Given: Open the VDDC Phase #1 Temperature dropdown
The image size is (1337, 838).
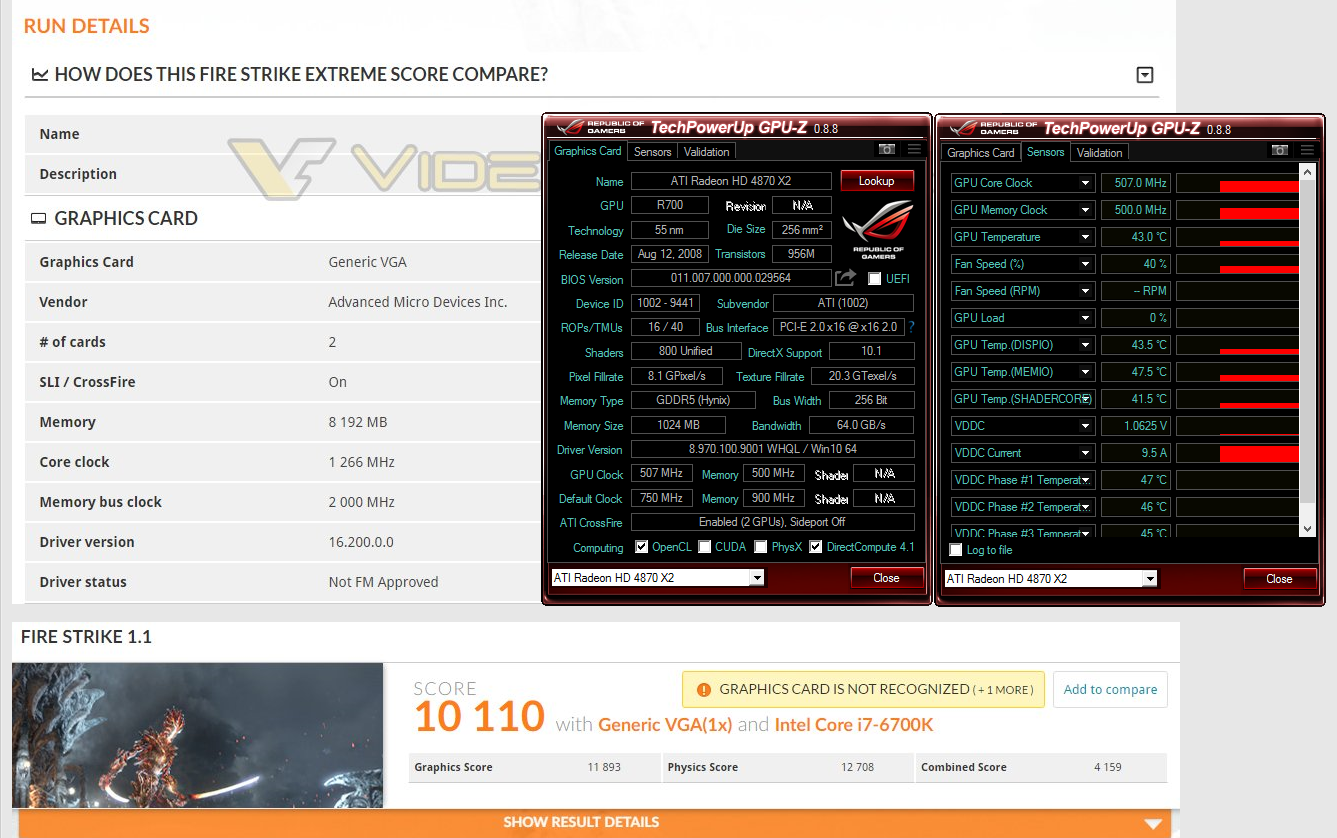Looking at the screenshot, I should coord(1086,480).
